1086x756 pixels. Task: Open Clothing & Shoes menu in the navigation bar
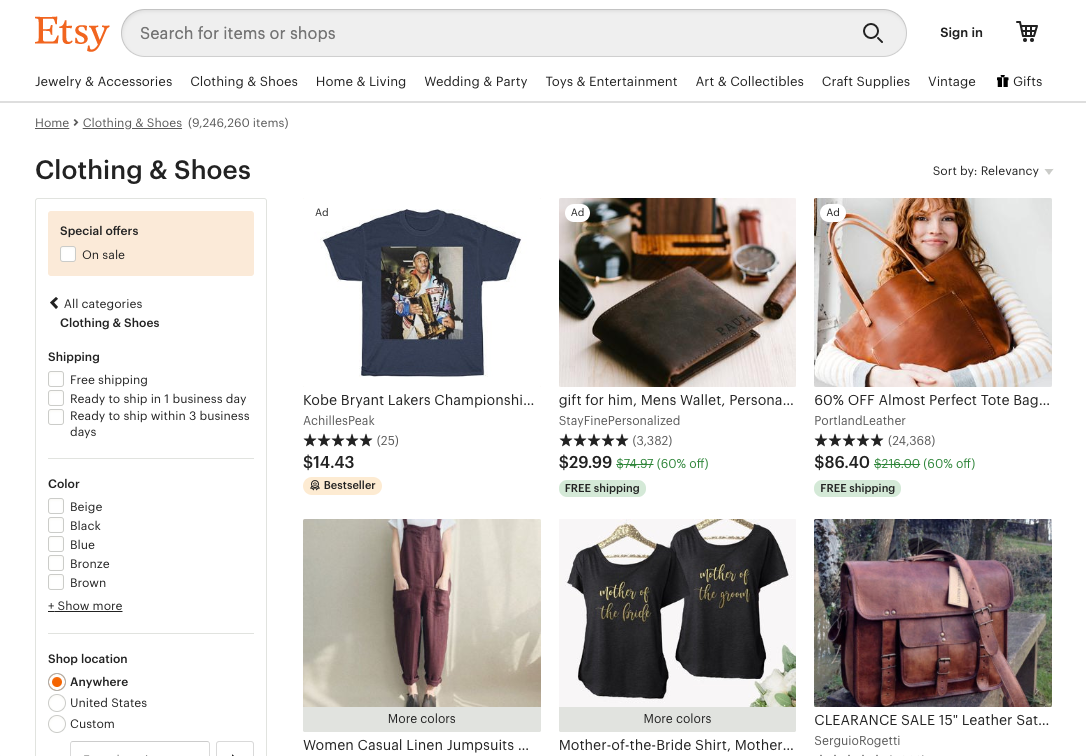(x=244, y=81)
